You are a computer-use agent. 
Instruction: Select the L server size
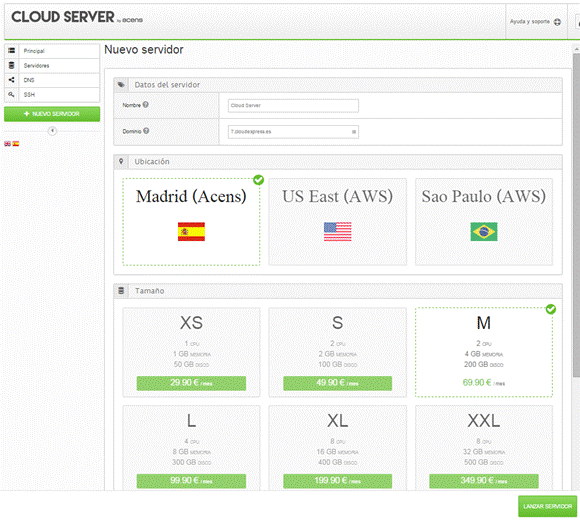point(191,448)
